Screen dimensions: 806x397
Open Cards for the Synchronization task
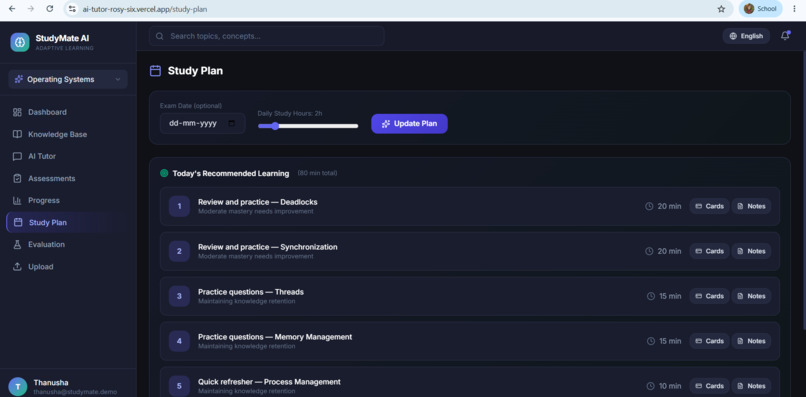(x=709, y=251)
